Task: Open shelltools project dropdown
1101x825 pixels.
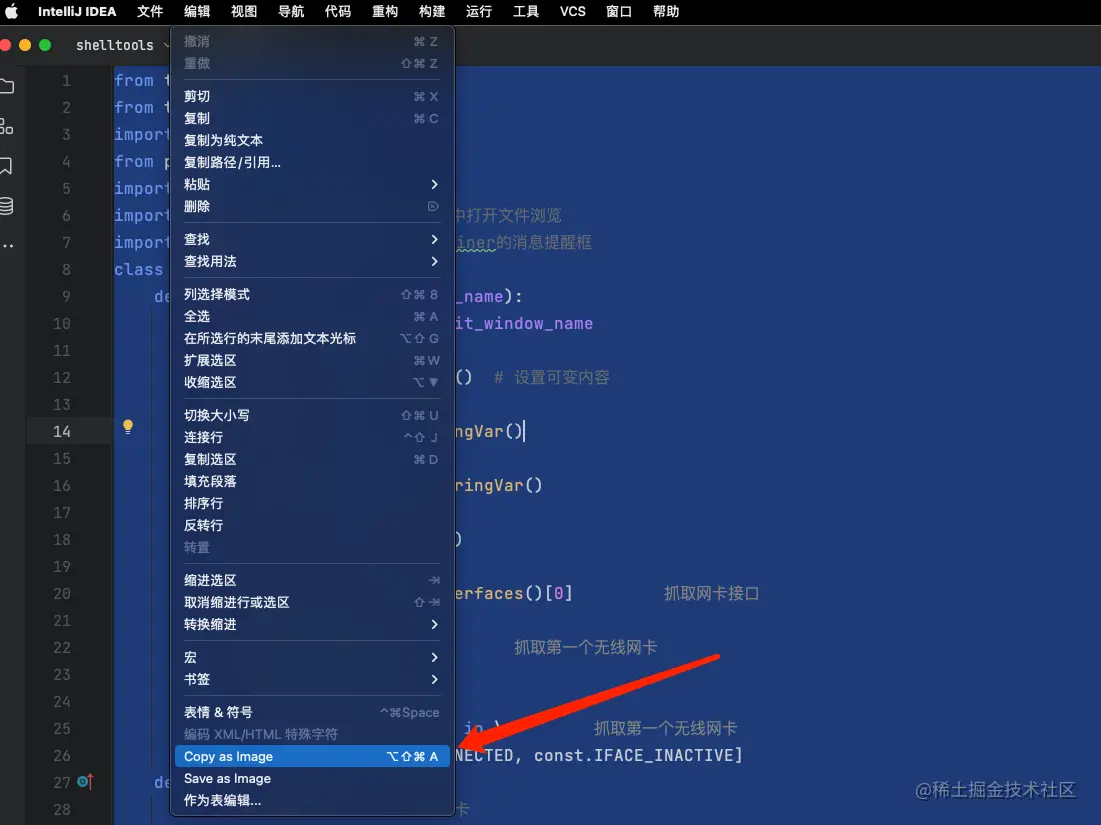Action: coord(121,45)
